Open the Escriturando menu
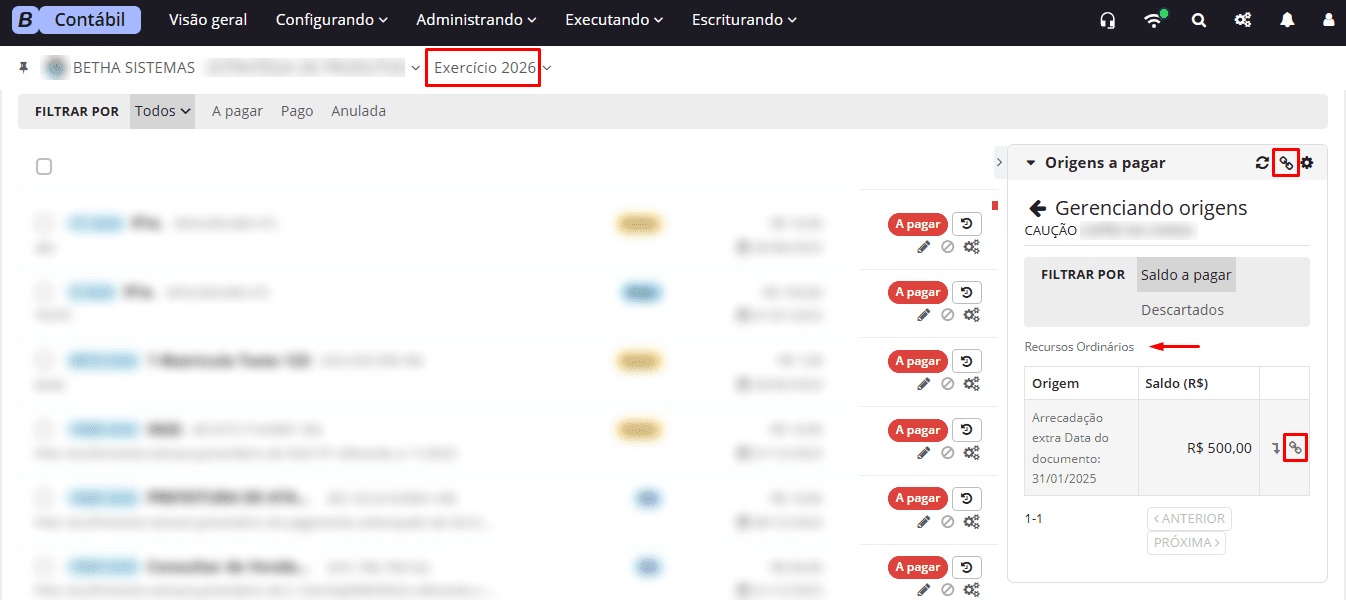This screenshot has width=1346, height=600. pos(743,19)
